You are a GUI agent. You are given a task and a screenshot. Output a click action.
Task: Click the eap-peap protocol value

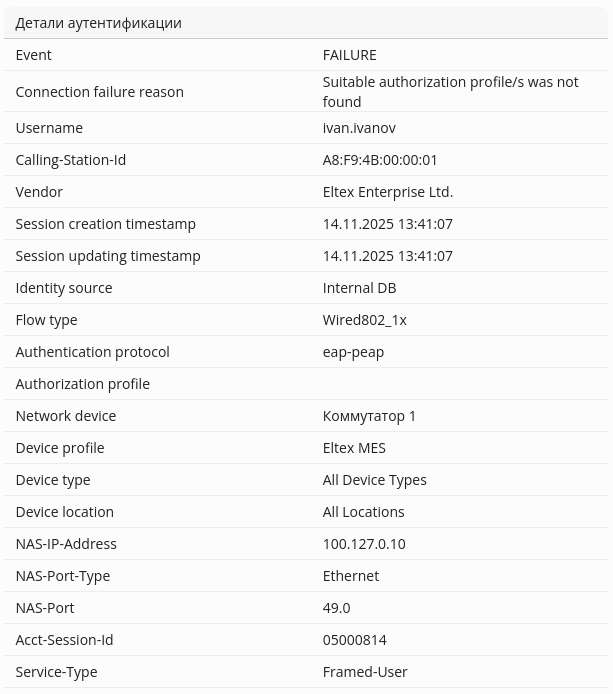coord(353,352)
